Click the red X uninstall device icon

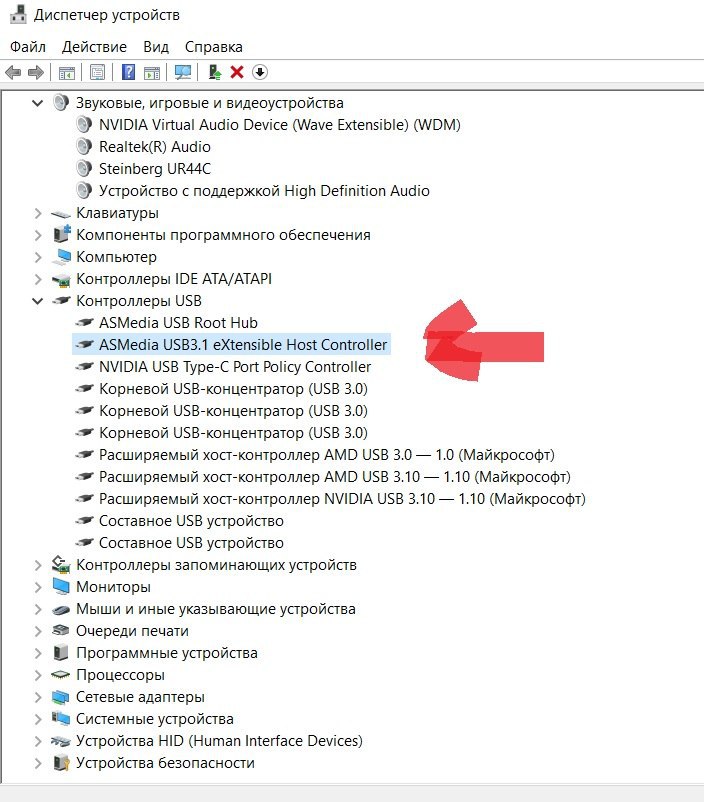pyautogui.click(x=237, y=72)
